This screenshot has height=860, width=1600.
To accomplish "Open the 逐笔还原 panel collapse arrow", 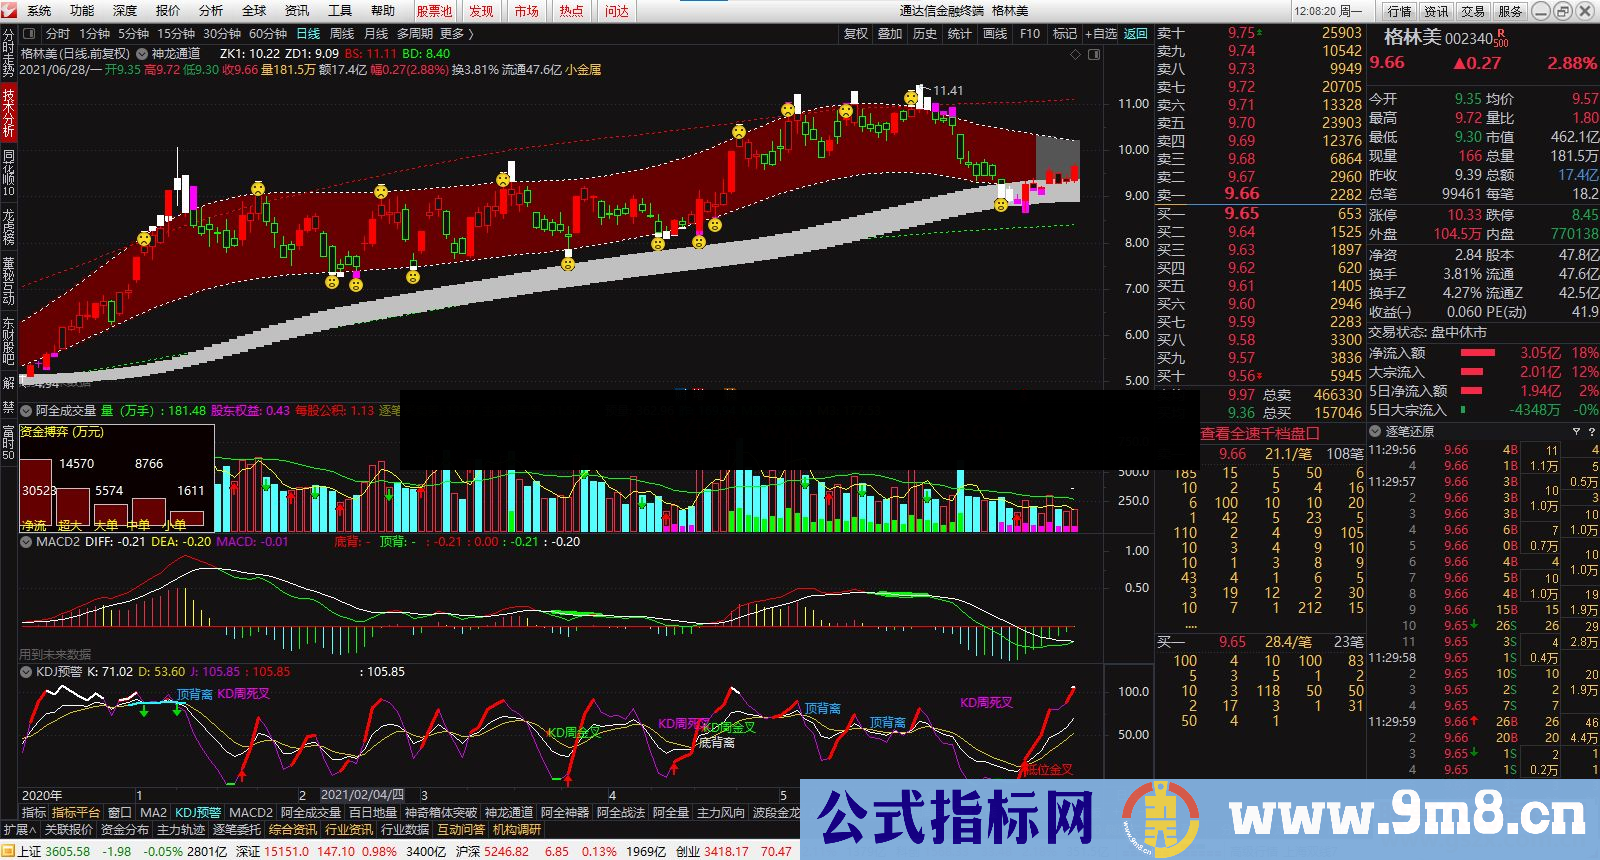I will pos(1375,432).
